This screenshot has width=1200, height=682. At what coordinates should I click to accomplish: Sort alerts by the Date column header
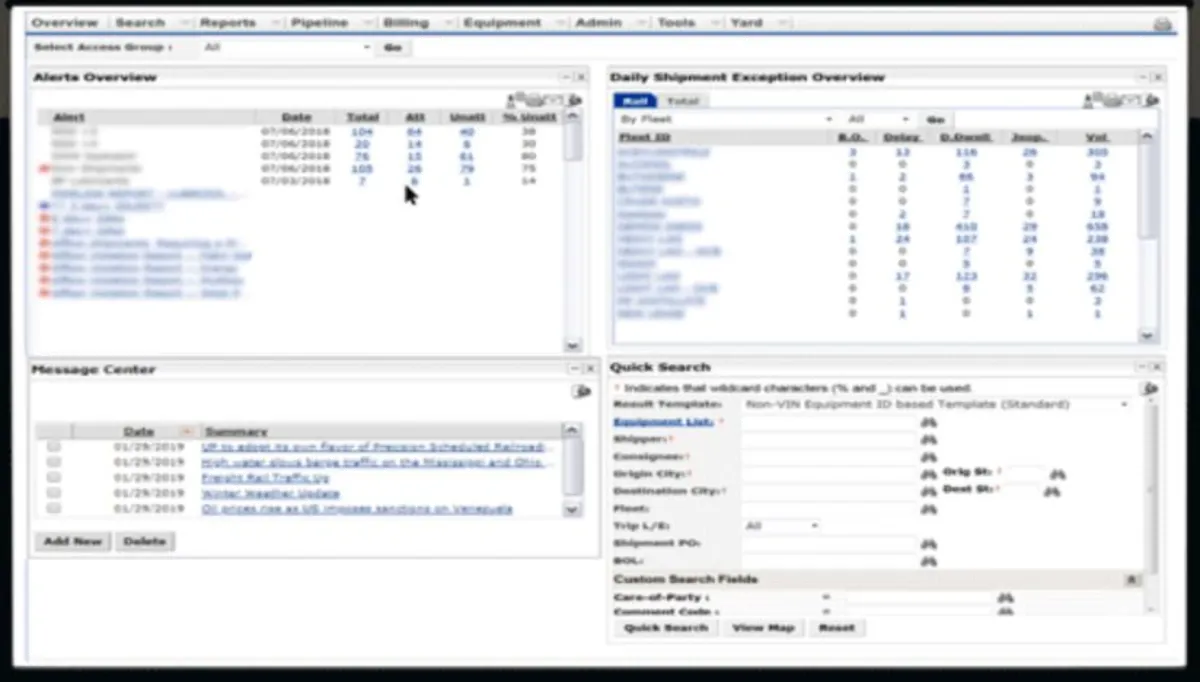296,117
